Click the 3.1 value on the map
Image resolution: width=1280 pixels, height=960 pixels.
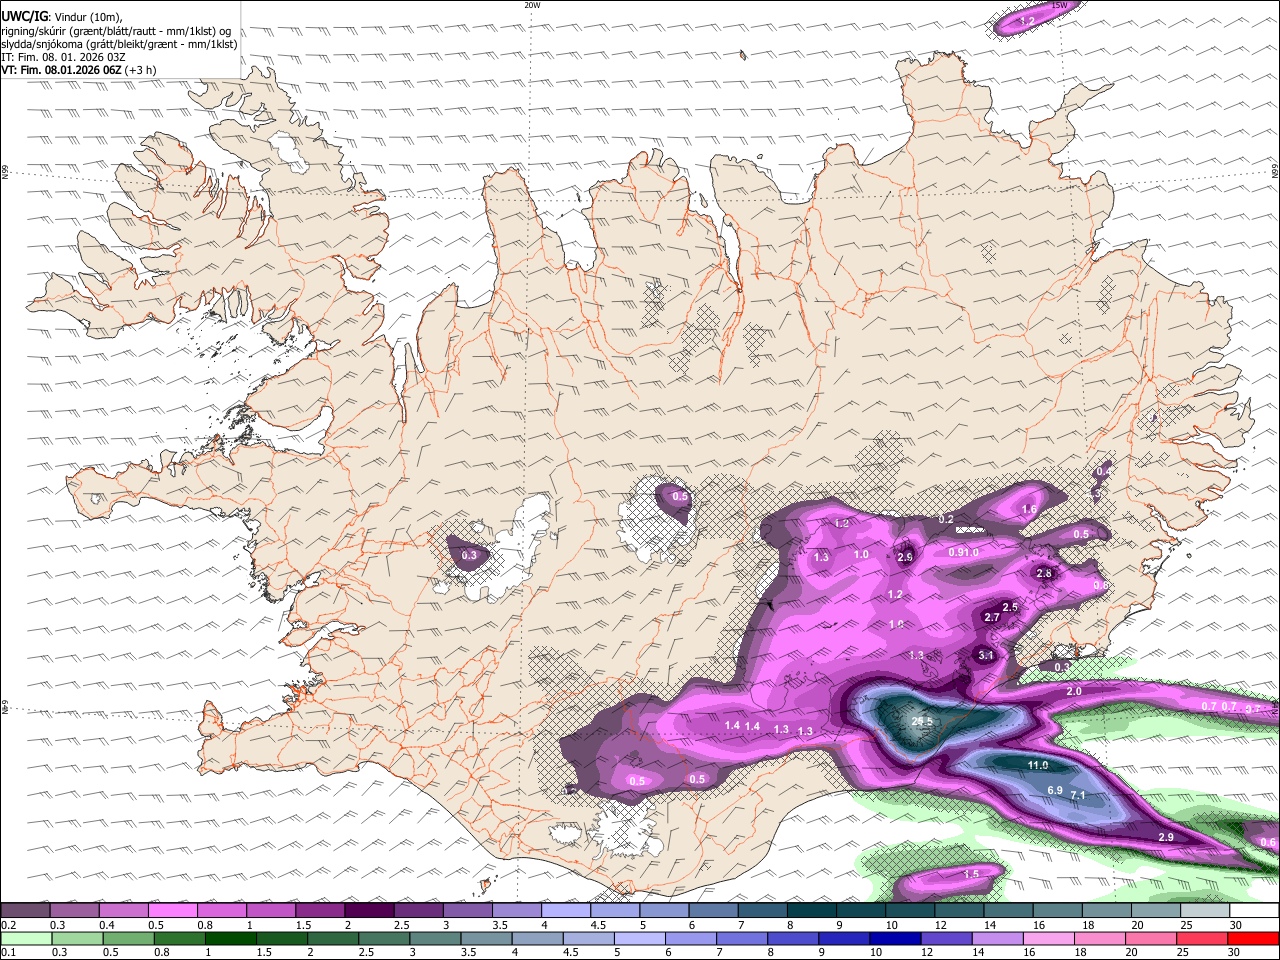tap(985, 655)
